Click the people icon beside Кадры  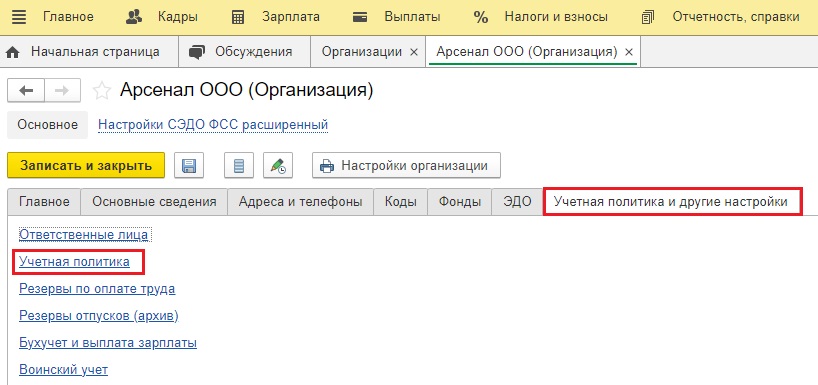pos(134,17)
